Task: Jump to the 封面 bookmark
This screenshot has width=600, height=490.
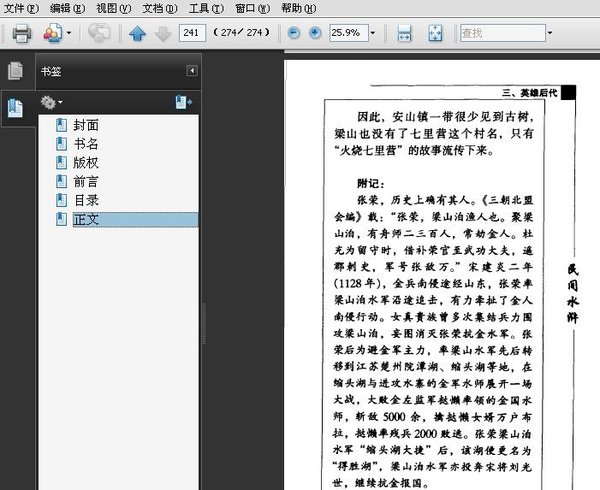Action: (86, 125)
